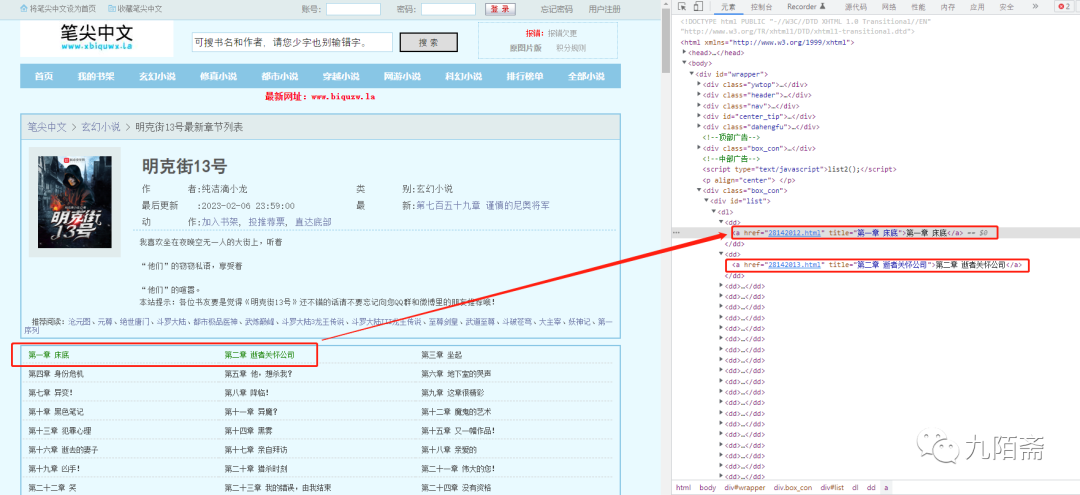Viewport: 1080px width, 495px height.
Task: Activate the DevTools inspect element picker icon
Action: tap(681, 7)
